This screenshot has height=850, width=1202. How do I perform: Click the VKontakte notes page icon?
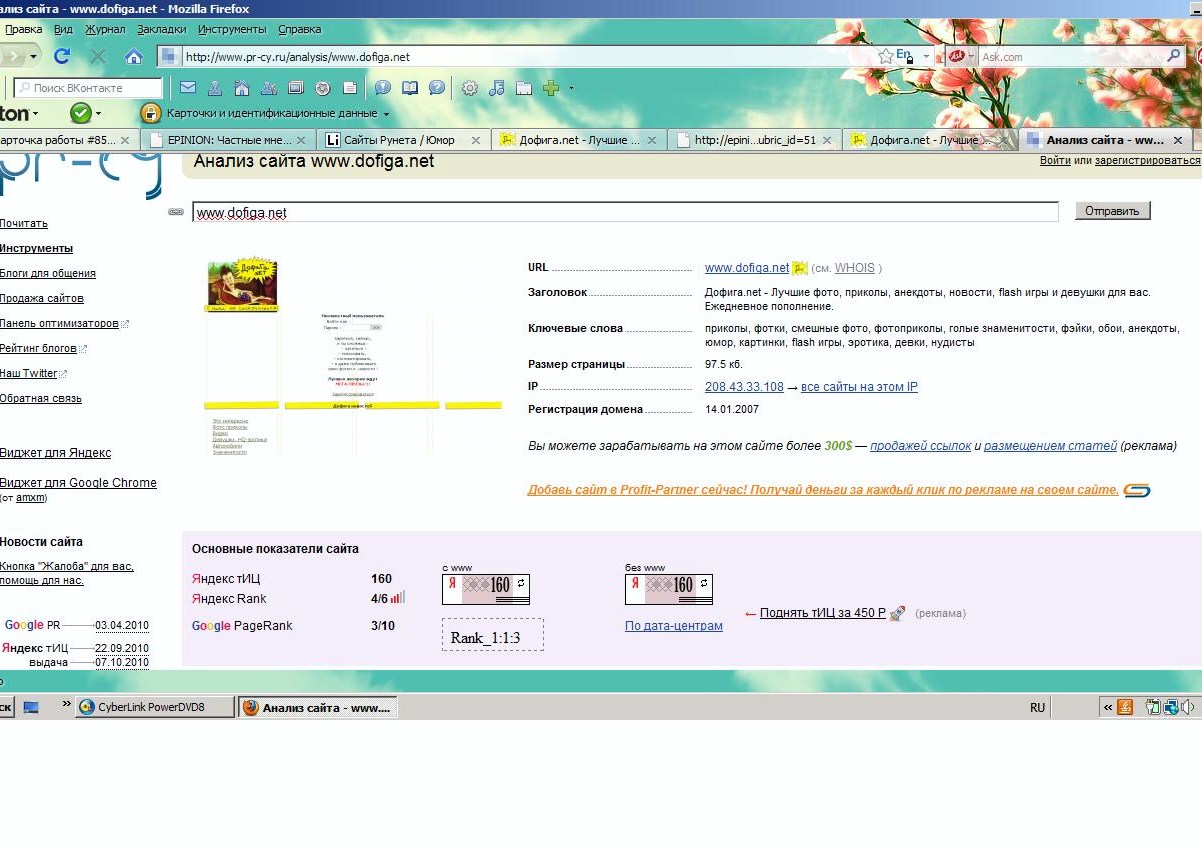click(x=349, y=88)
